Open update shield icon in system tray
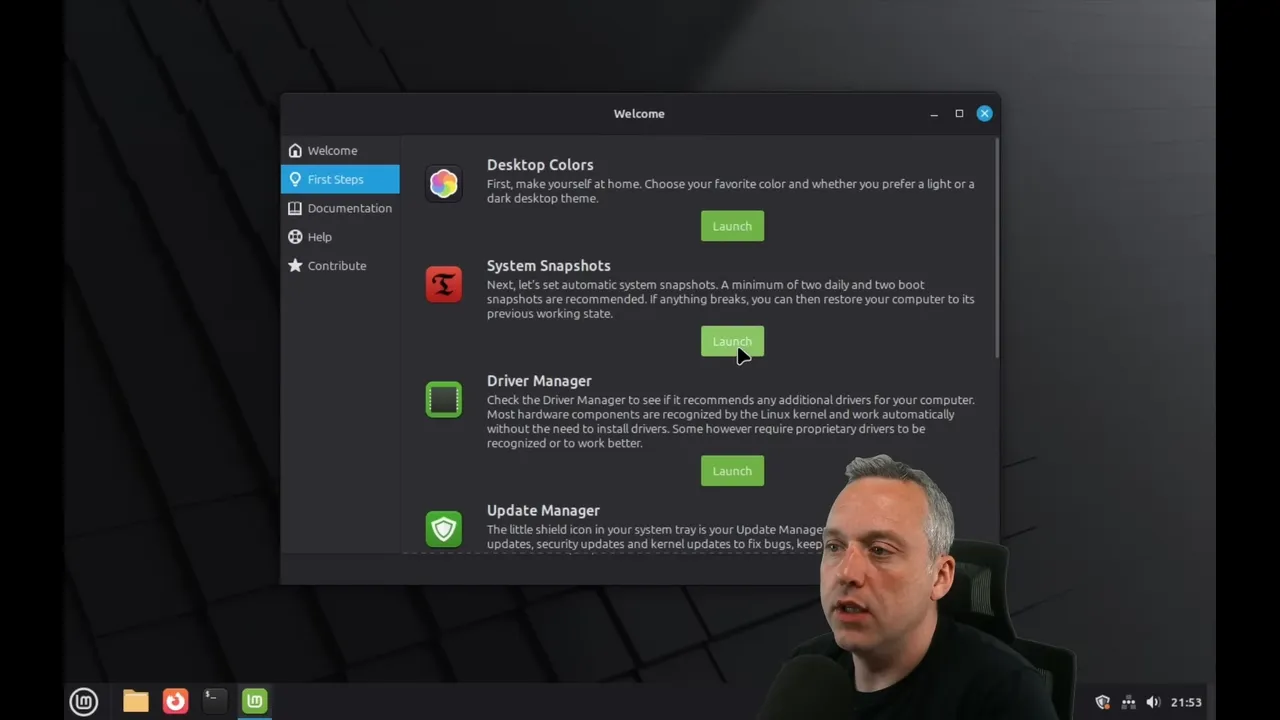Image resolution: width=1280 pixels, height=720 pixels. tap(1102, 702)
